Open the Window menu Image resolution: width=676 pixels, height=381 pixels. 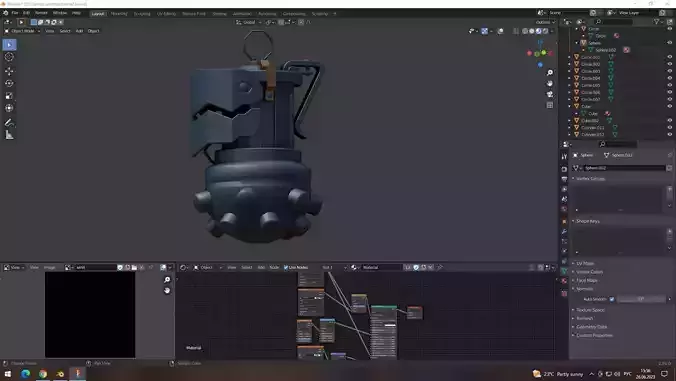click(x=60, y=13)
